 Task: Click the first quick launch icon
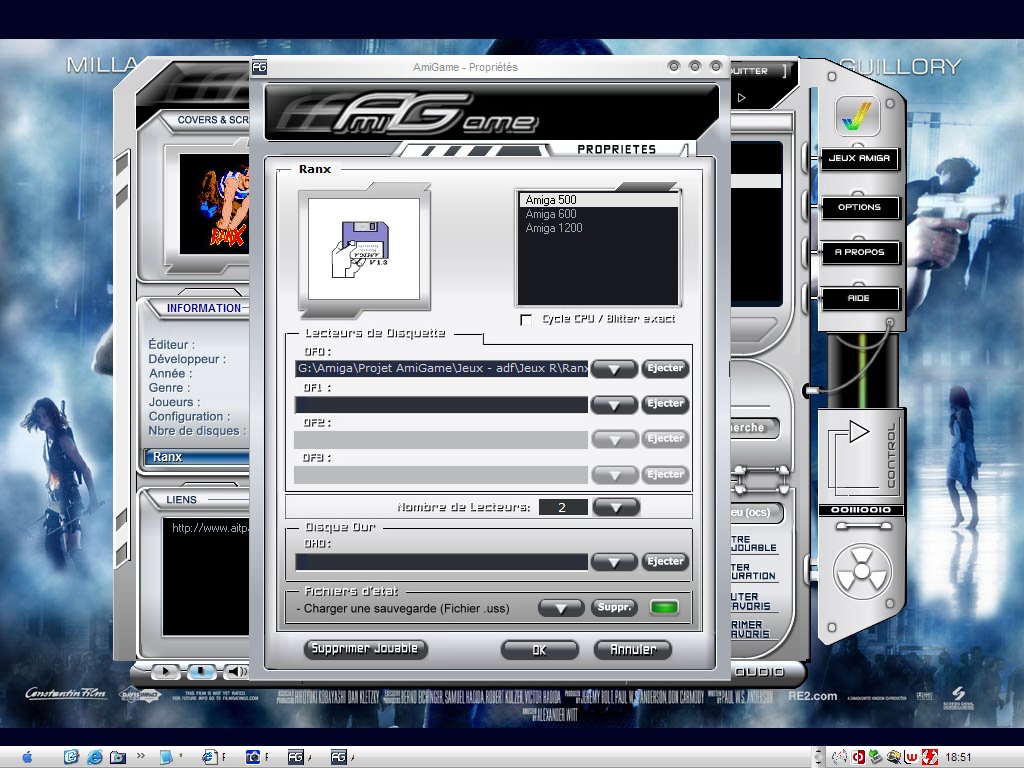71,757
